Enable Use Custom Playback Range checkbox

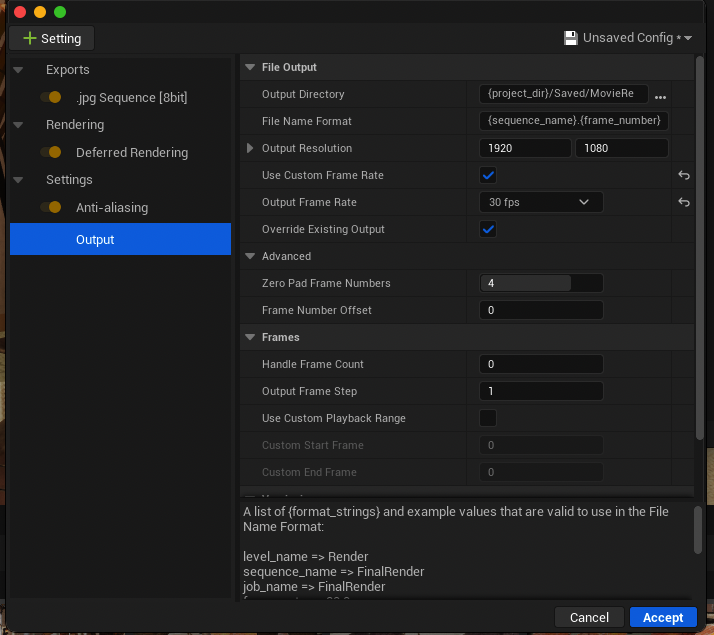click(488, 418)
